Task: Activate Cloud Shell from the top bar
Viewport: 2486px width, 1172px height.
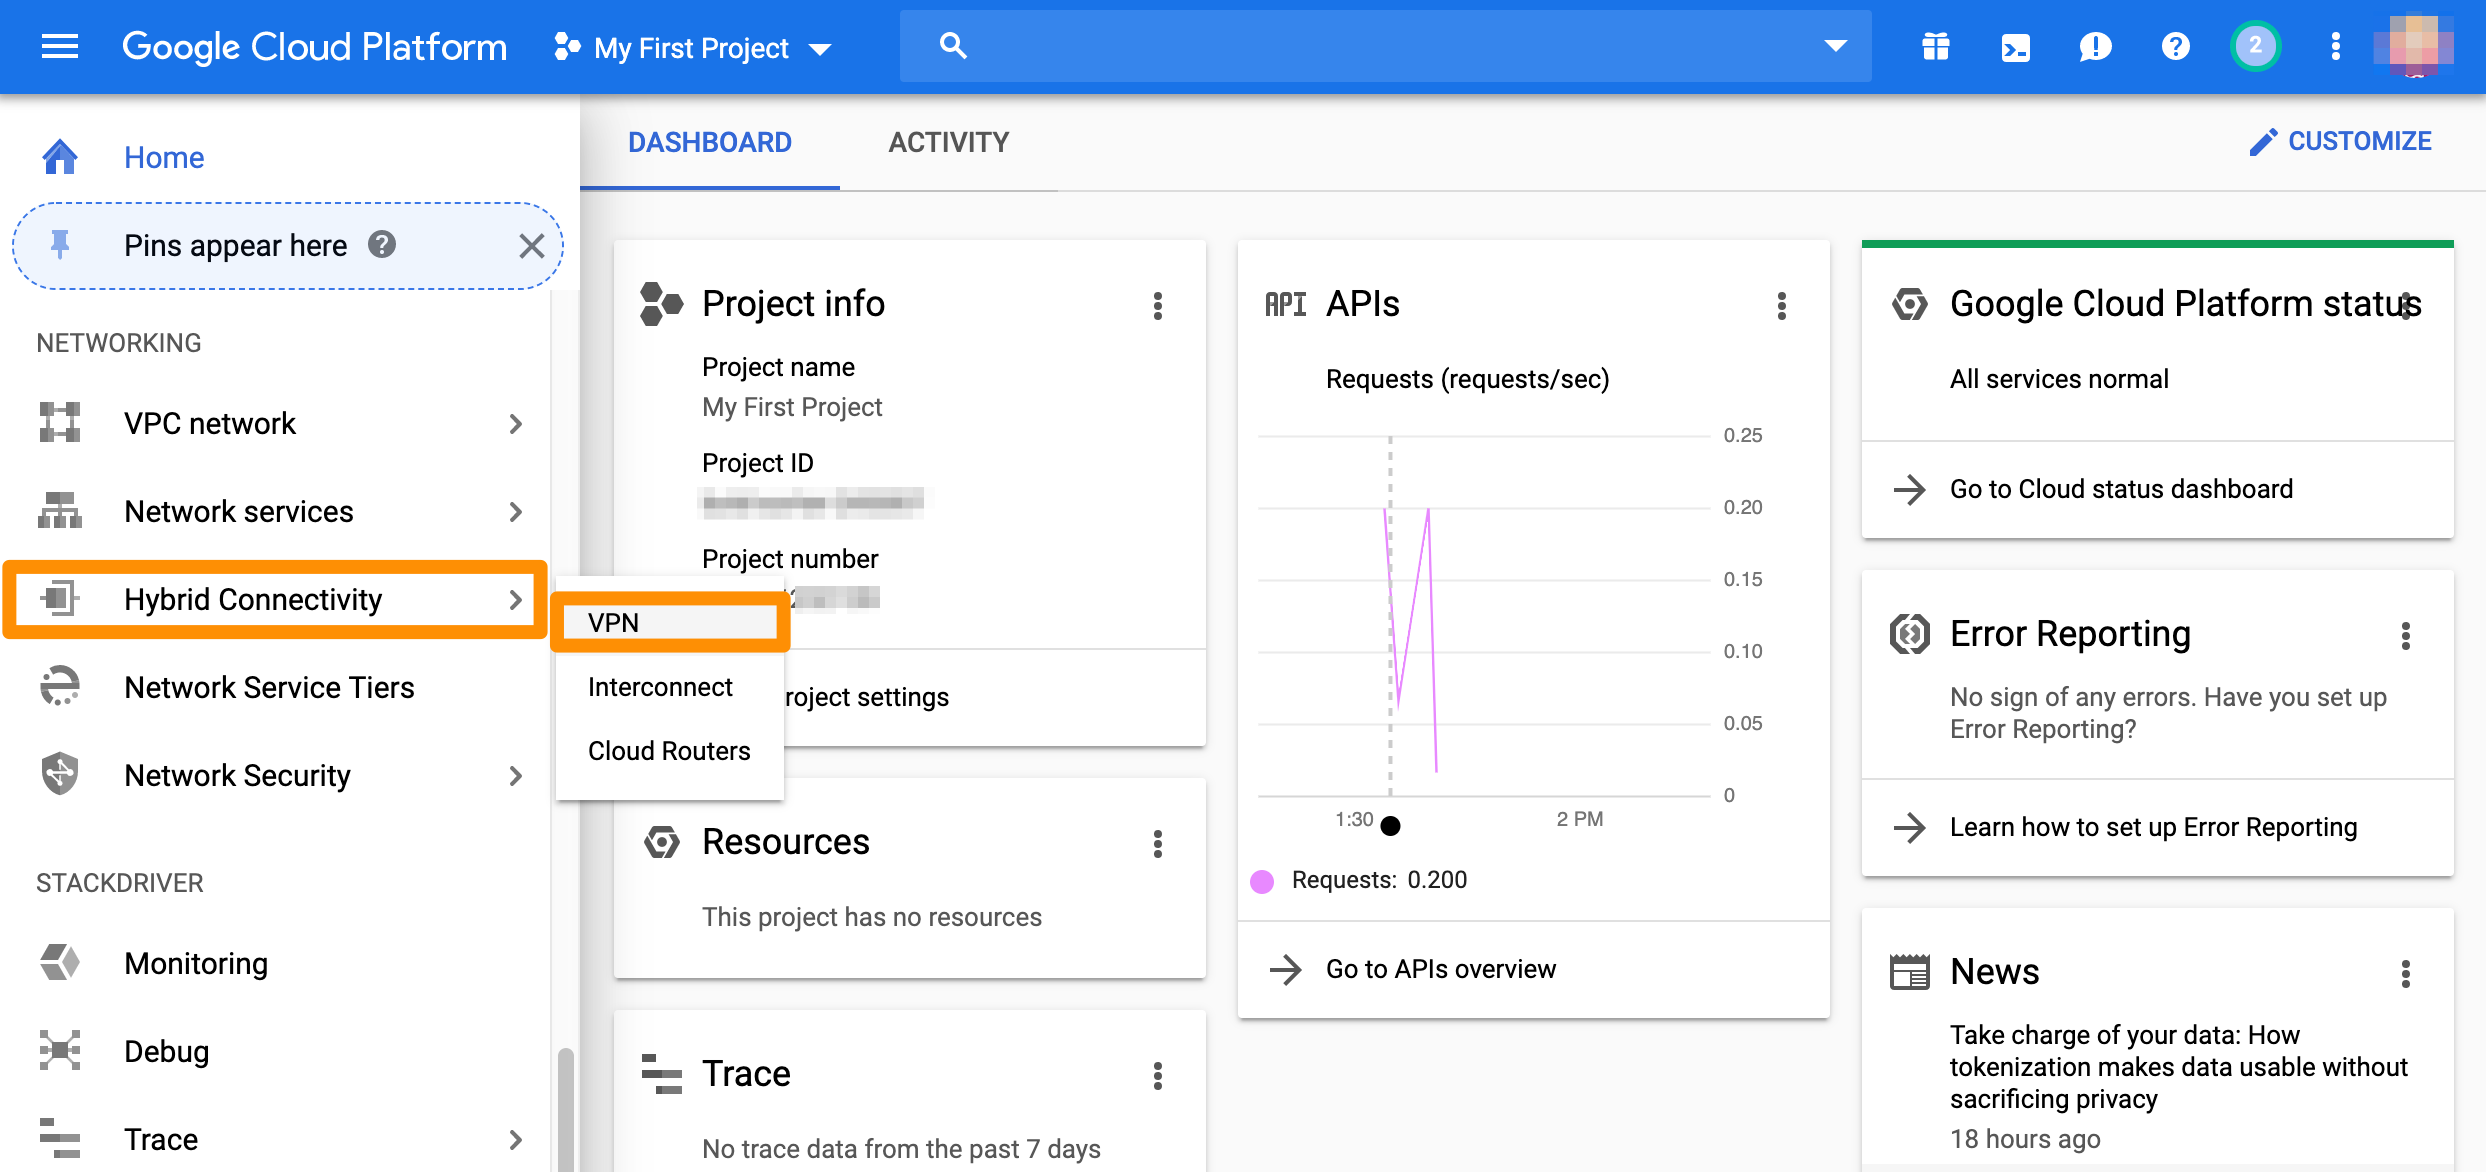Action: coord(2015,46)
